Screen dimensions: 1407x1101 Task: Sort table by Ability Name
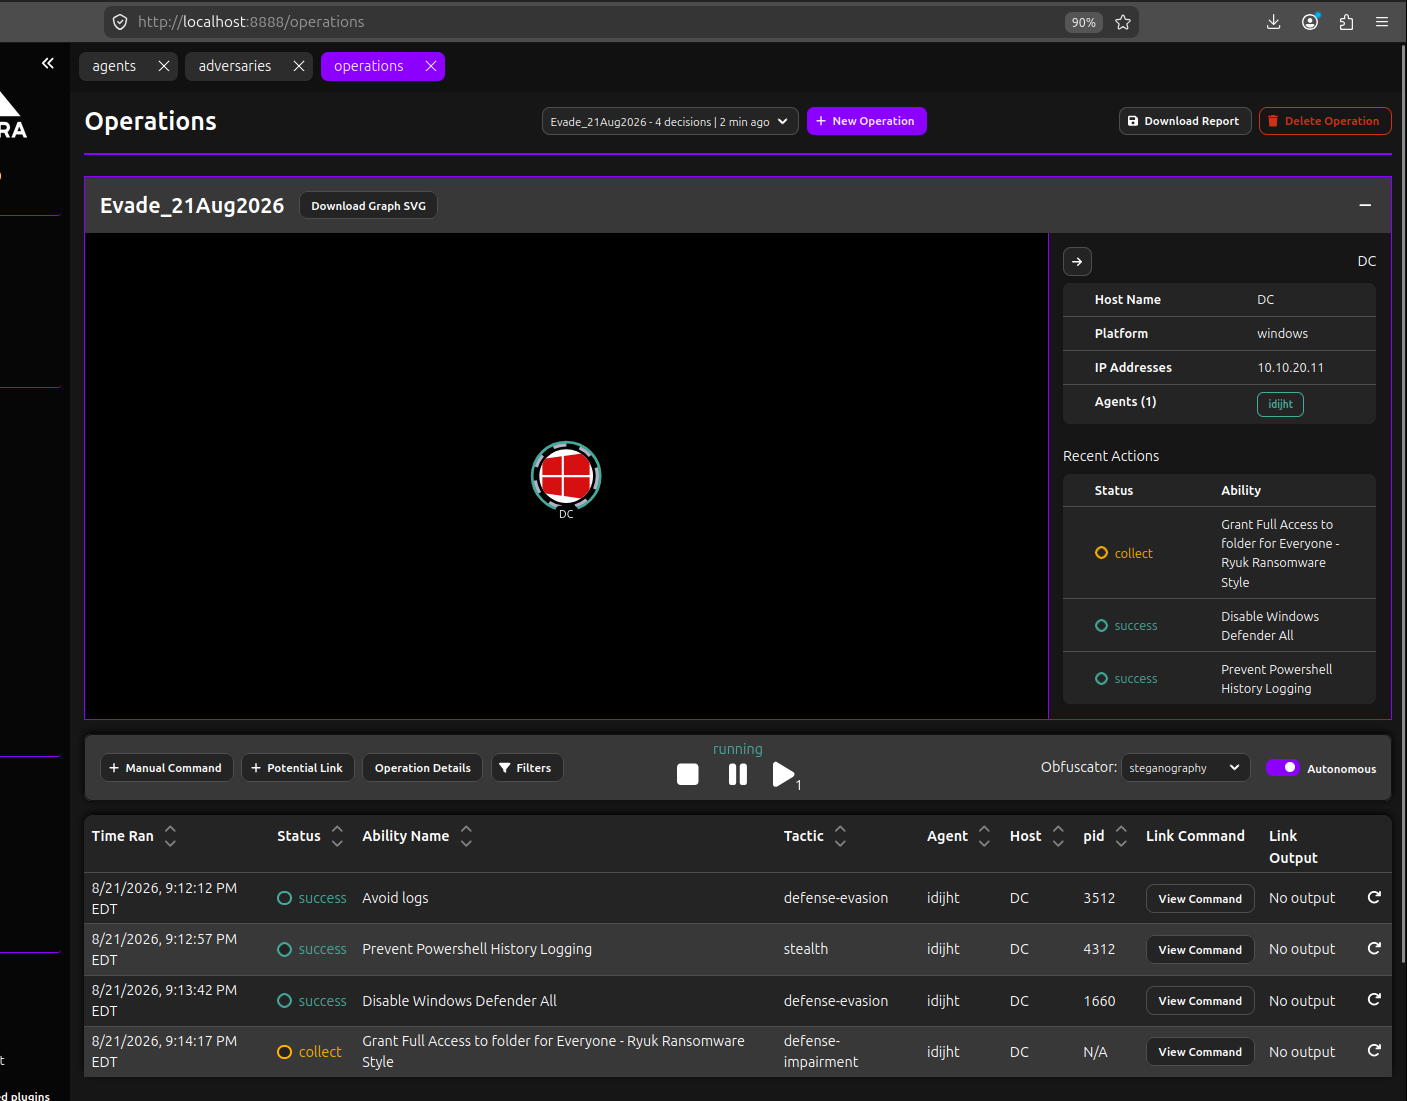(x=466, y=836)
